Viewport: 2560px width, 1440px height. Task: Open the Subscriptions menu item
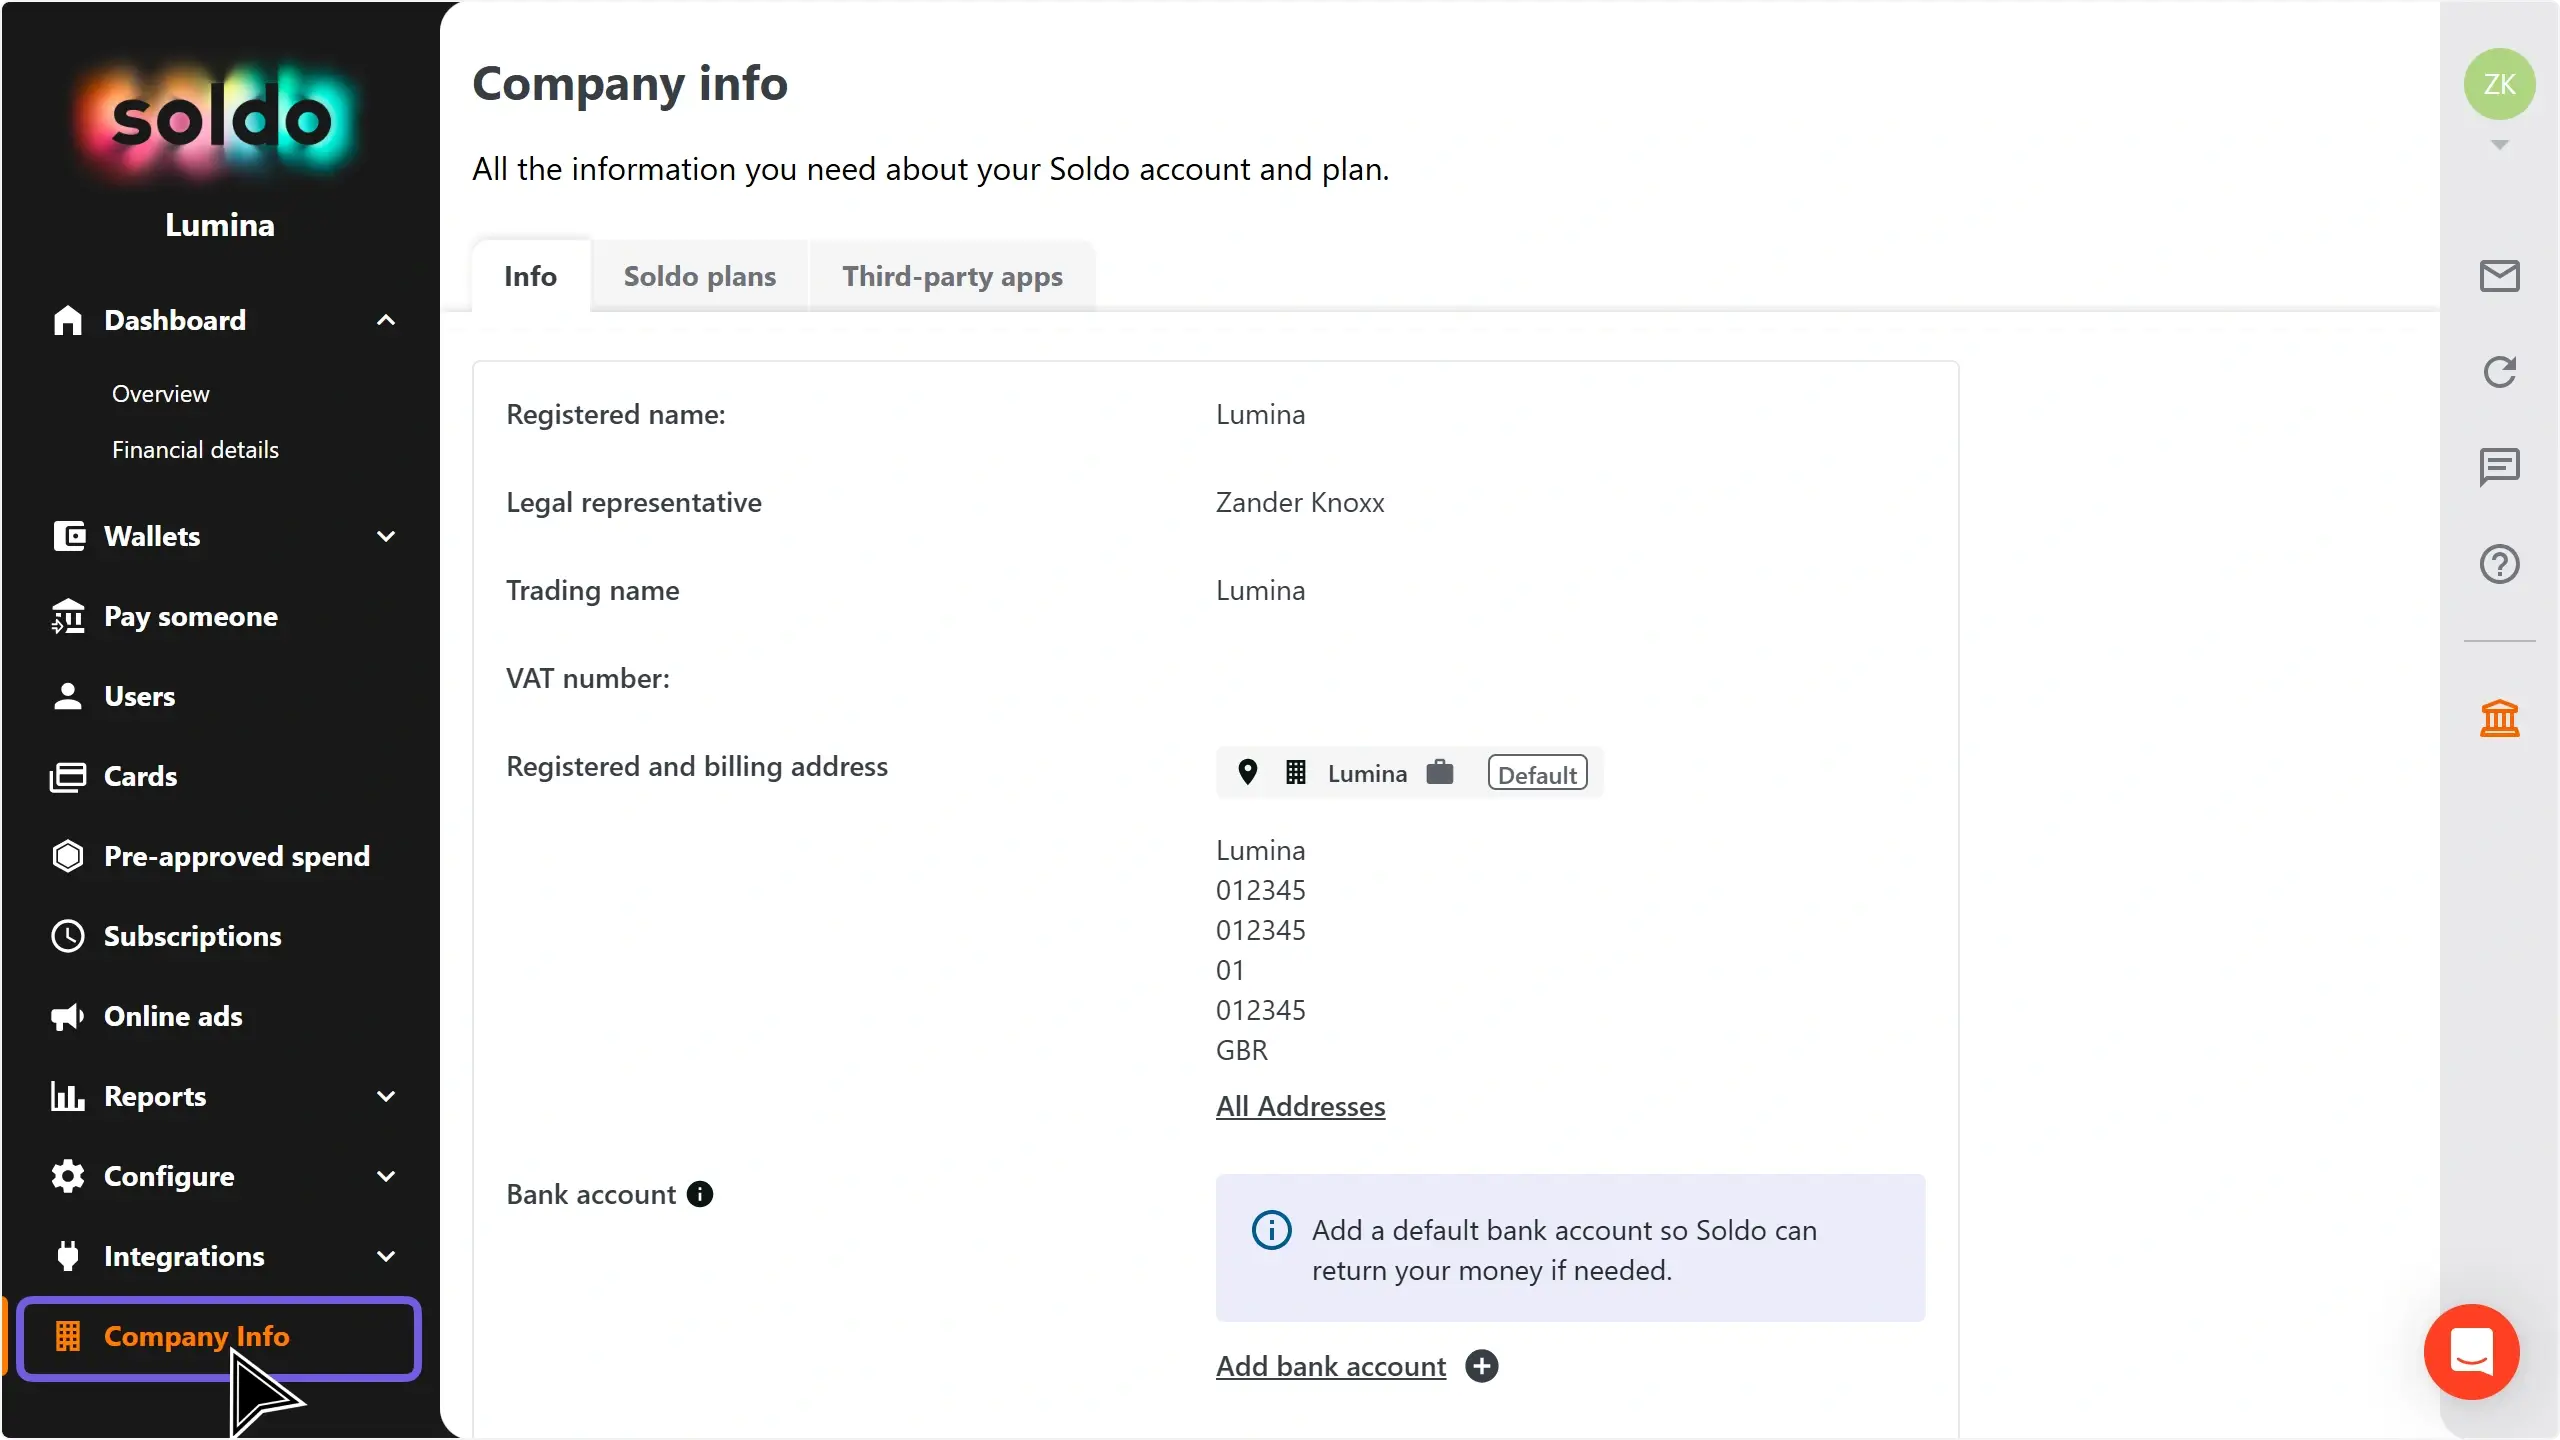193,936
